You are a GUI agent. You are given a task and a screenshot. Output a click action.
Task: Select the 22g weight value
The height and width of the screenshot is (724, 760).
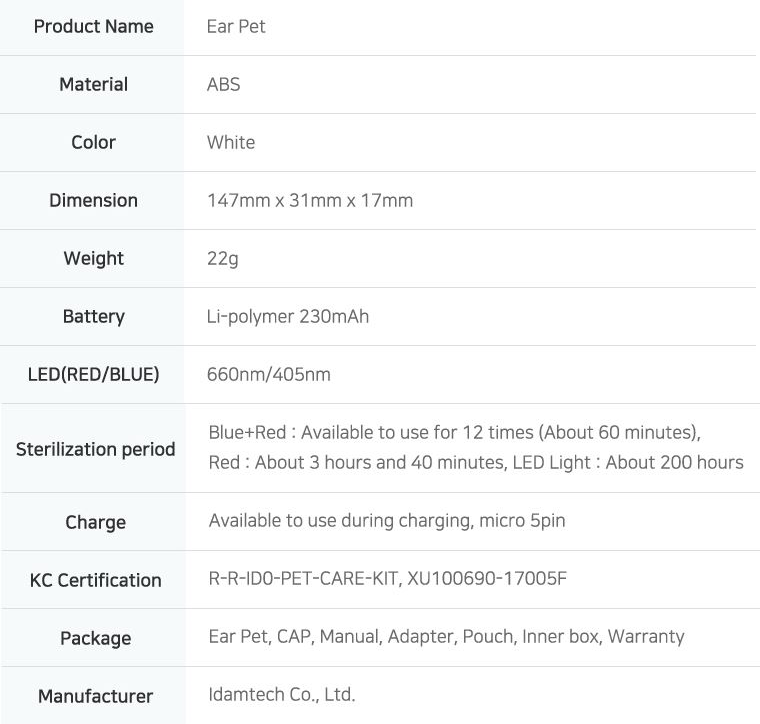pyautogui.click(x=223, y=259)
